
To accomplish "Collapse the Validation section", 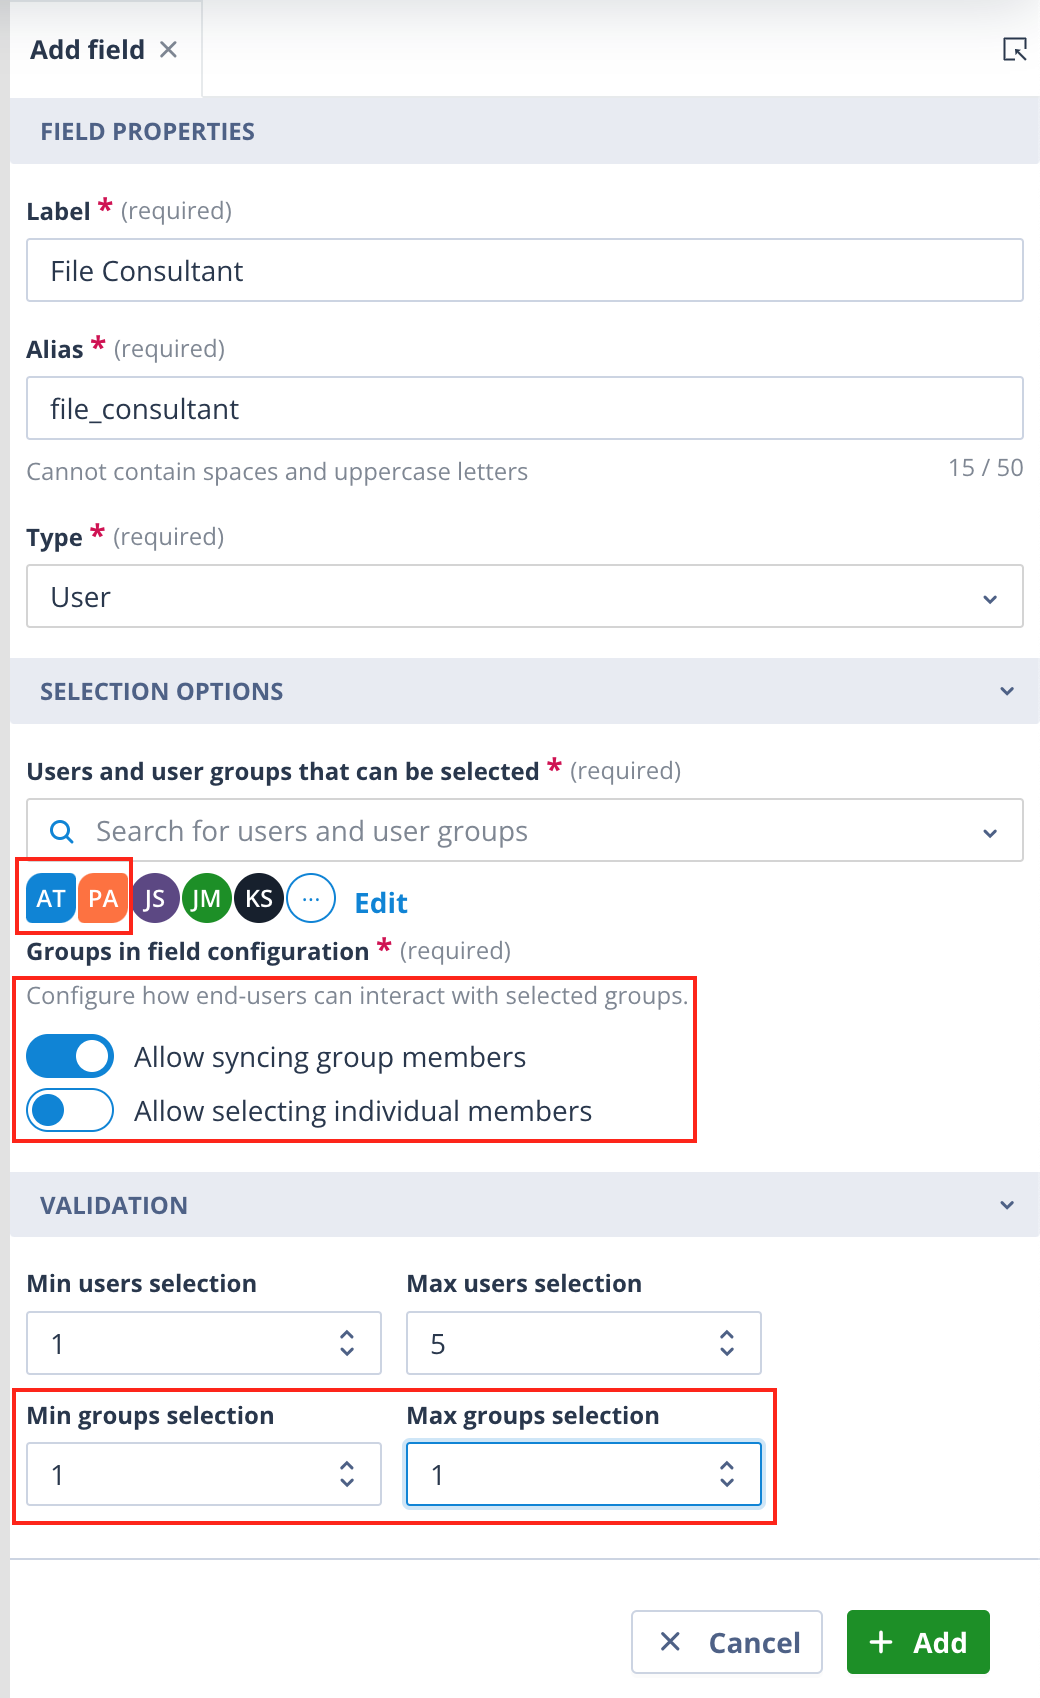I will point(1007,1205).
